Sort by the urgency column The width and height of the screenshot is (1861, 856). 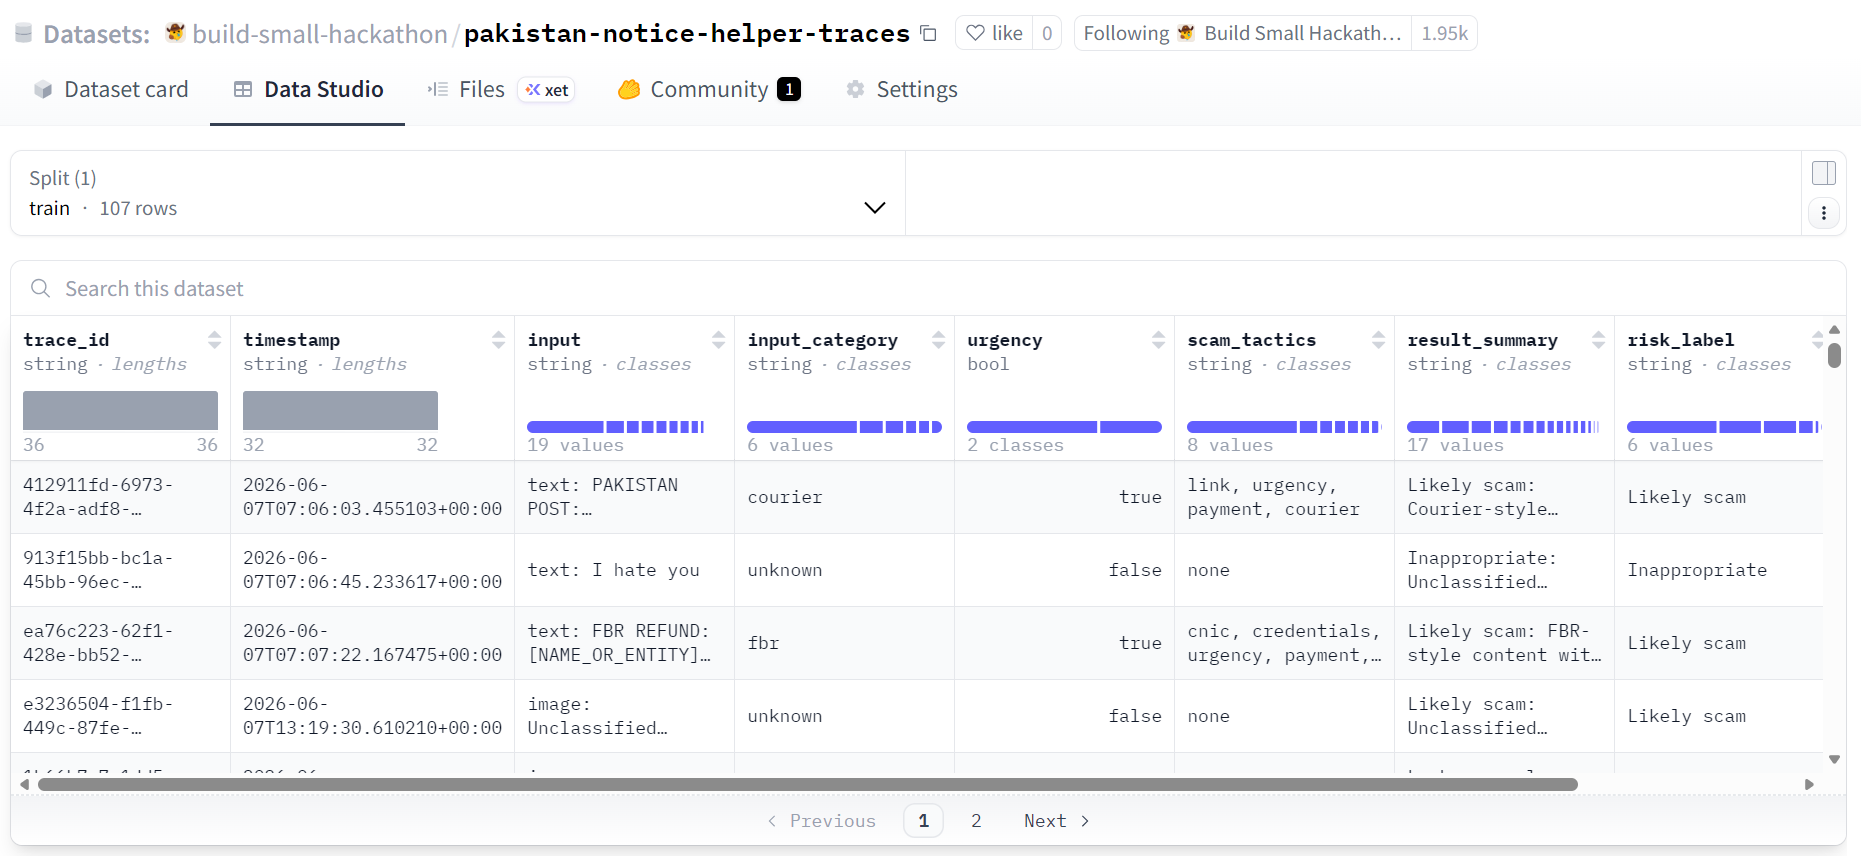tap(1158, 340)
